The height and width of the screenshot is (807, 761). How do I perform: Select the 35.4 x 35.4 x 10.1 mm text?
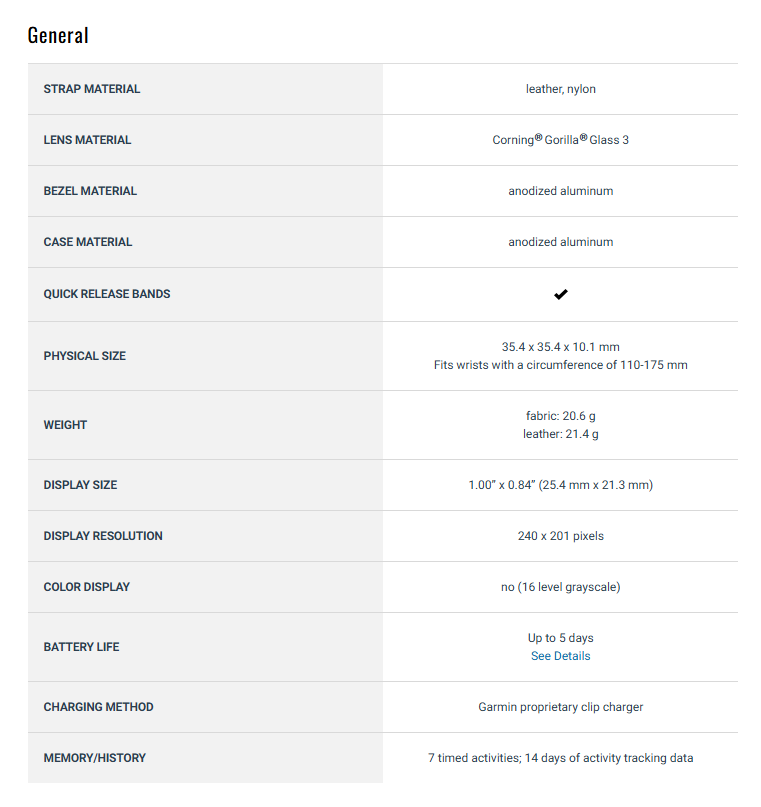click(560, 347)
